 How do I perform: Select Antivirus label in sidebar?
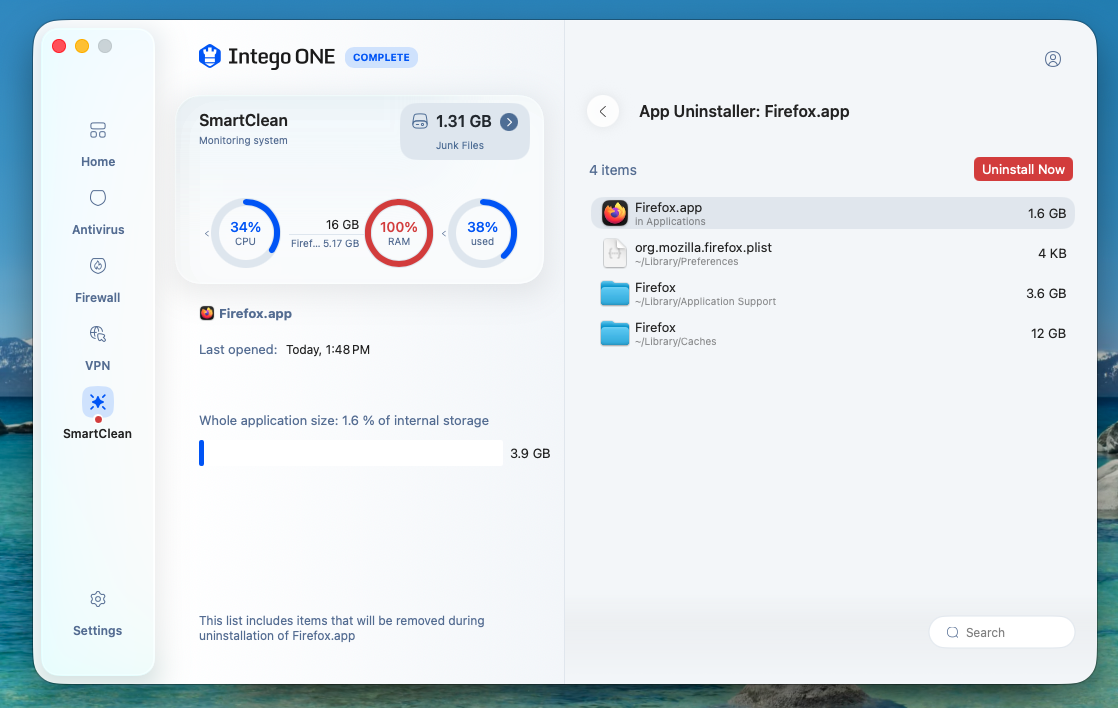coord(98,230)
